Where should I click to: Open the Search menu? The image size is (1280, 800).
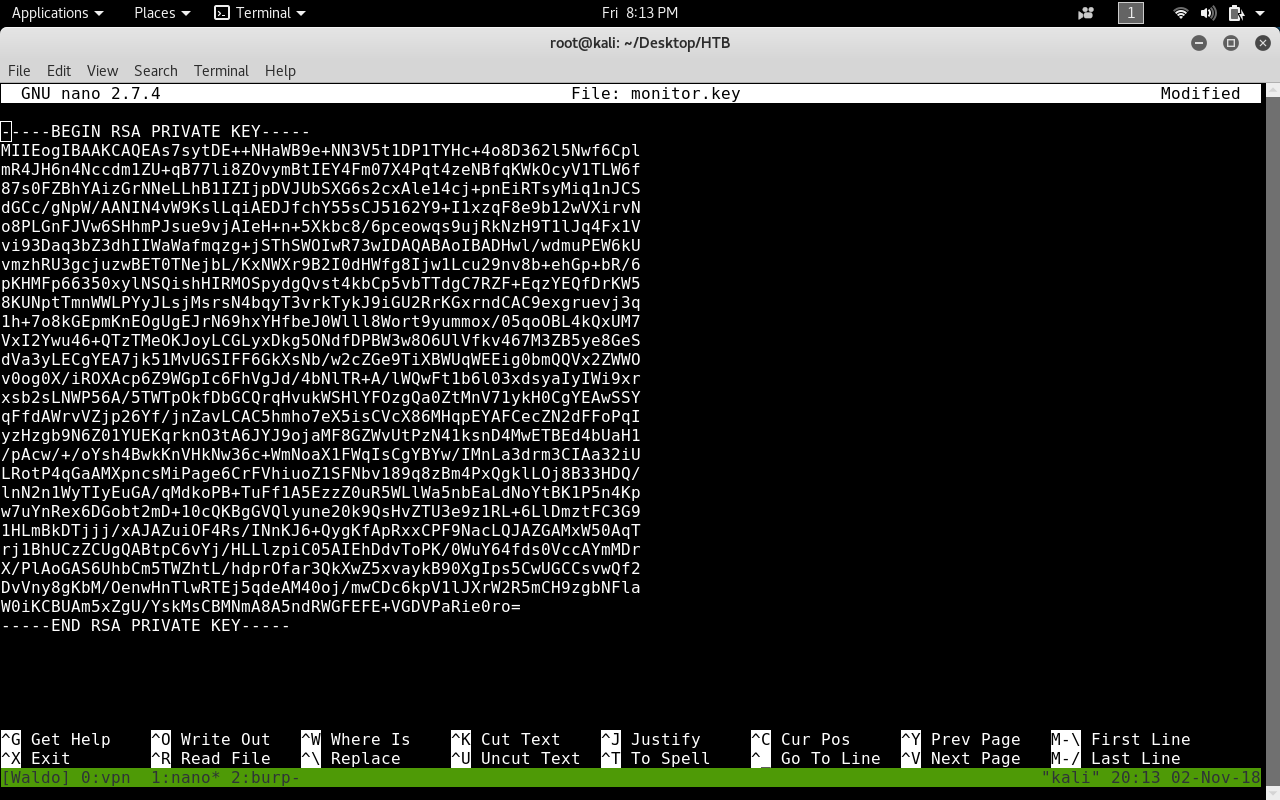[155, 70]
